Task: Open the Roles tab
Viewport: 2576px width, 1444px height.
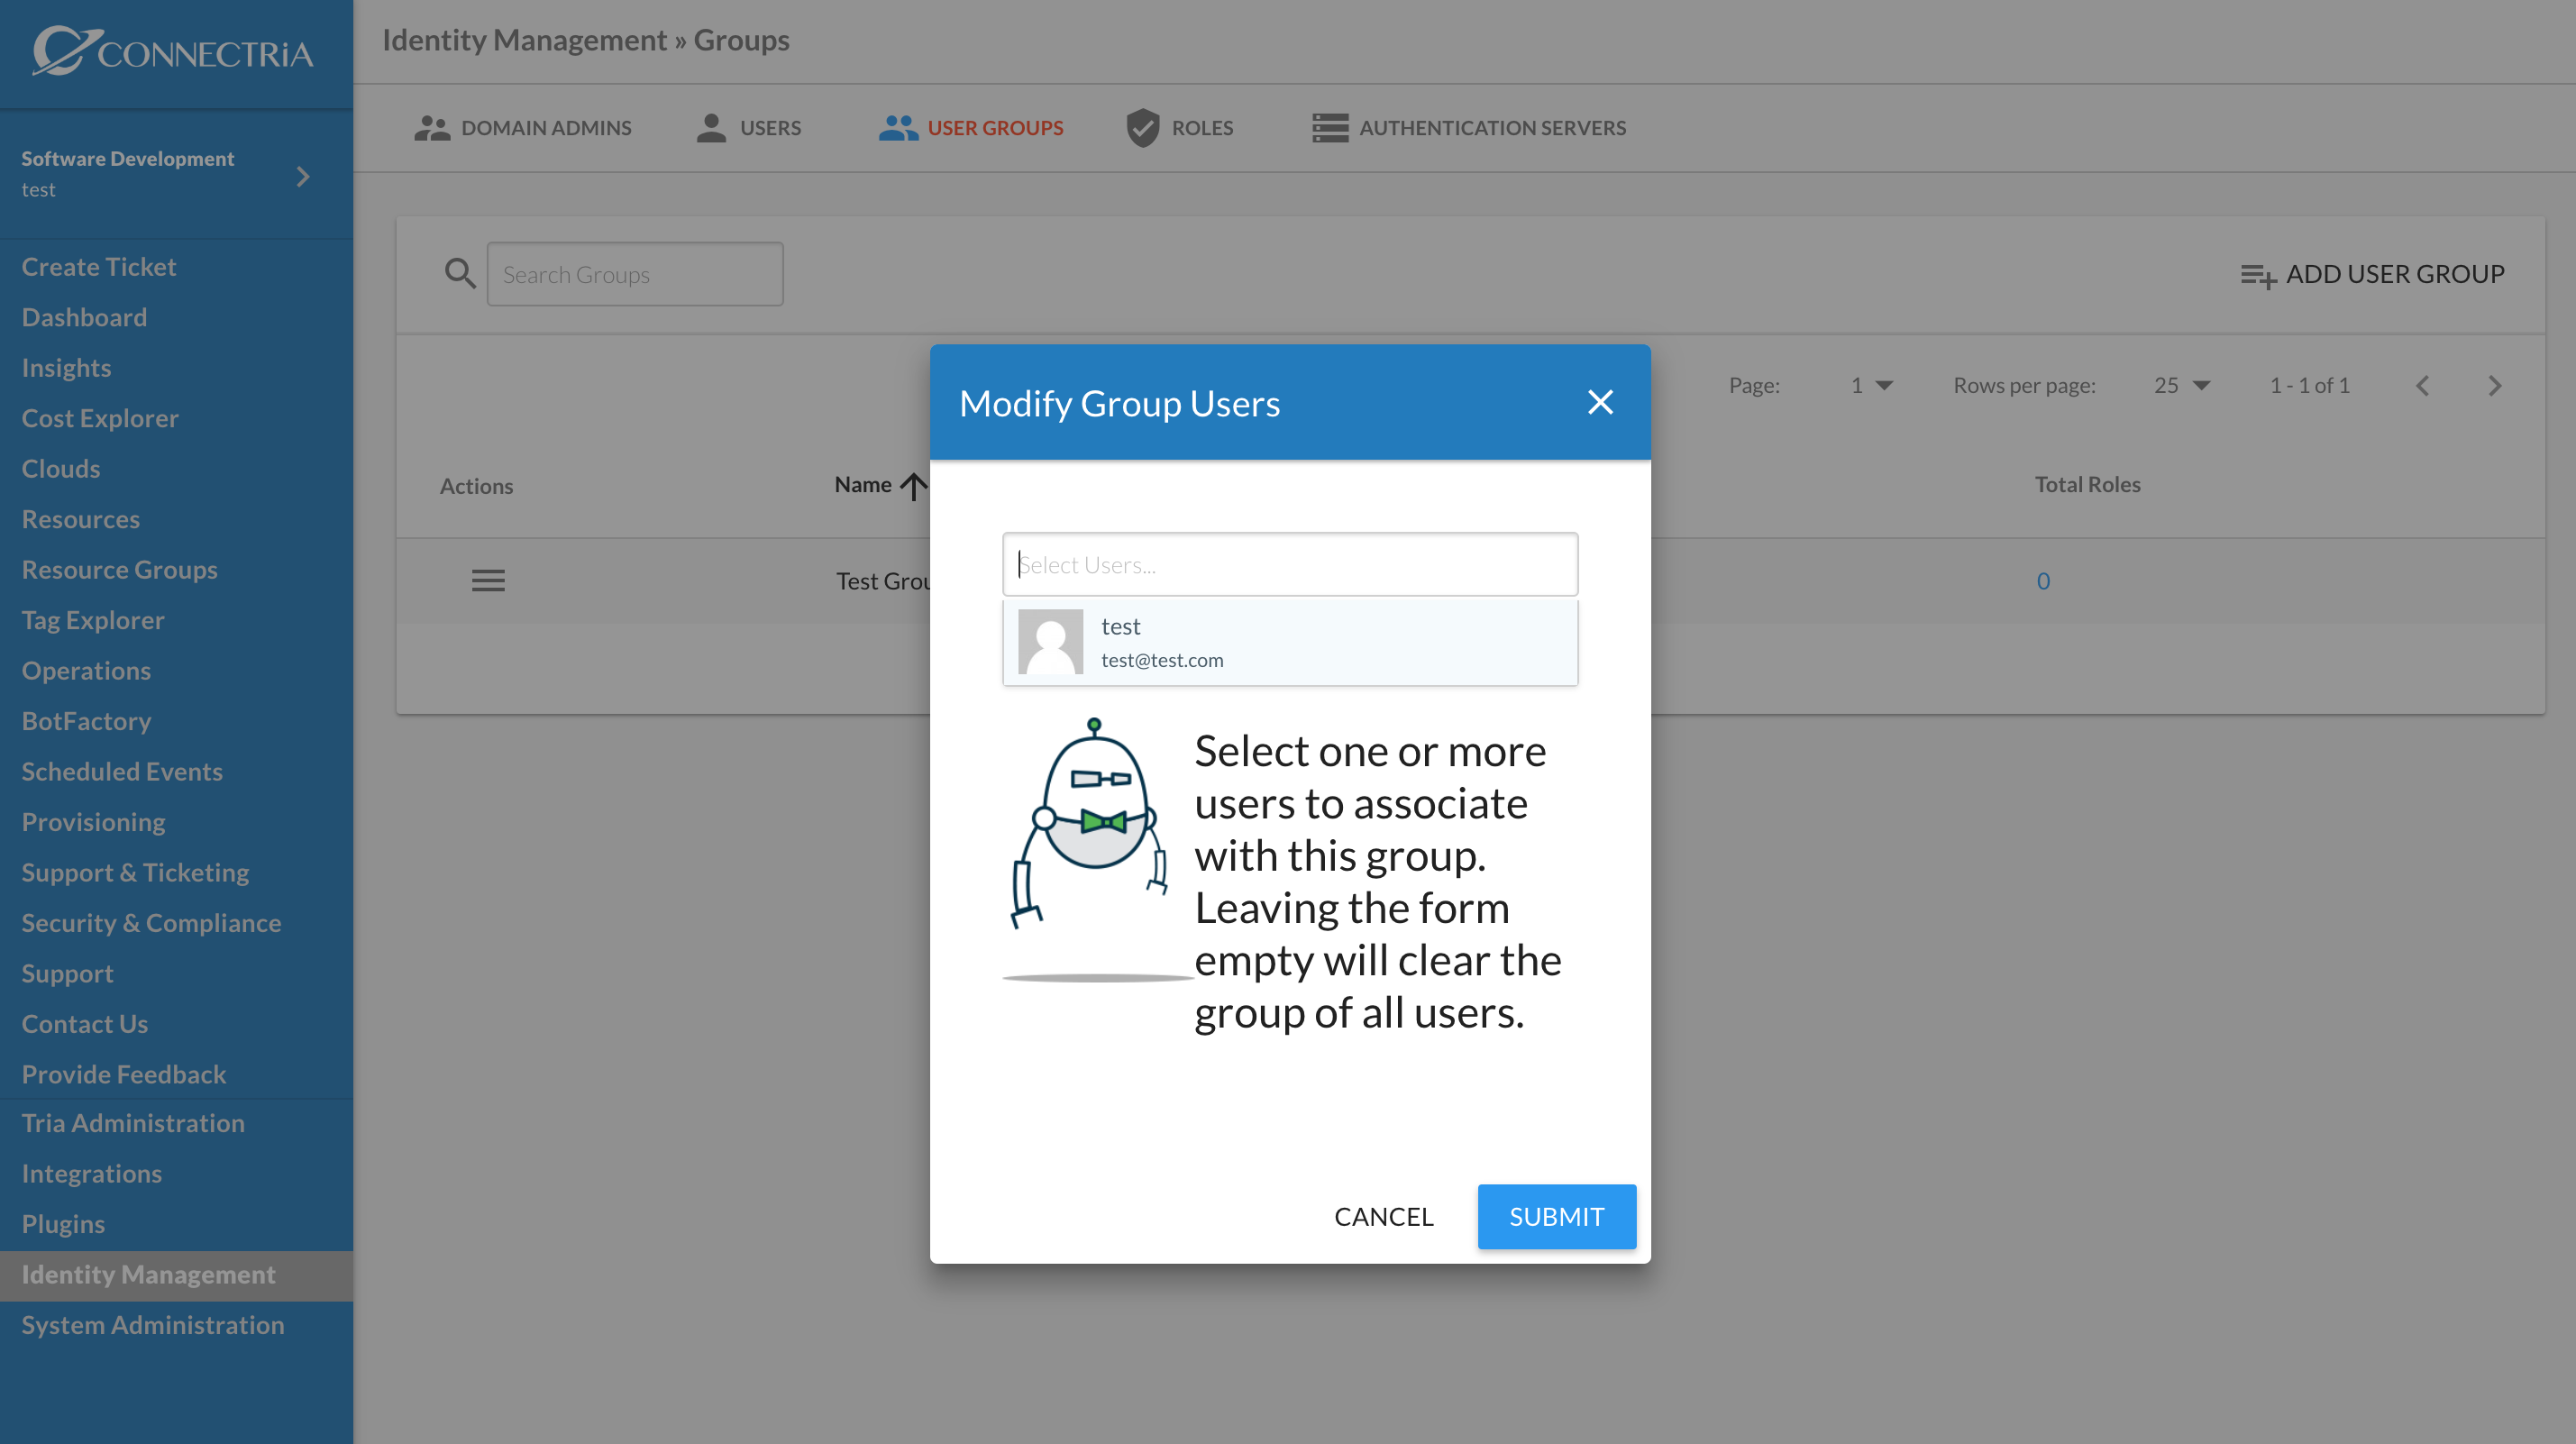Action: [1179, 128]
